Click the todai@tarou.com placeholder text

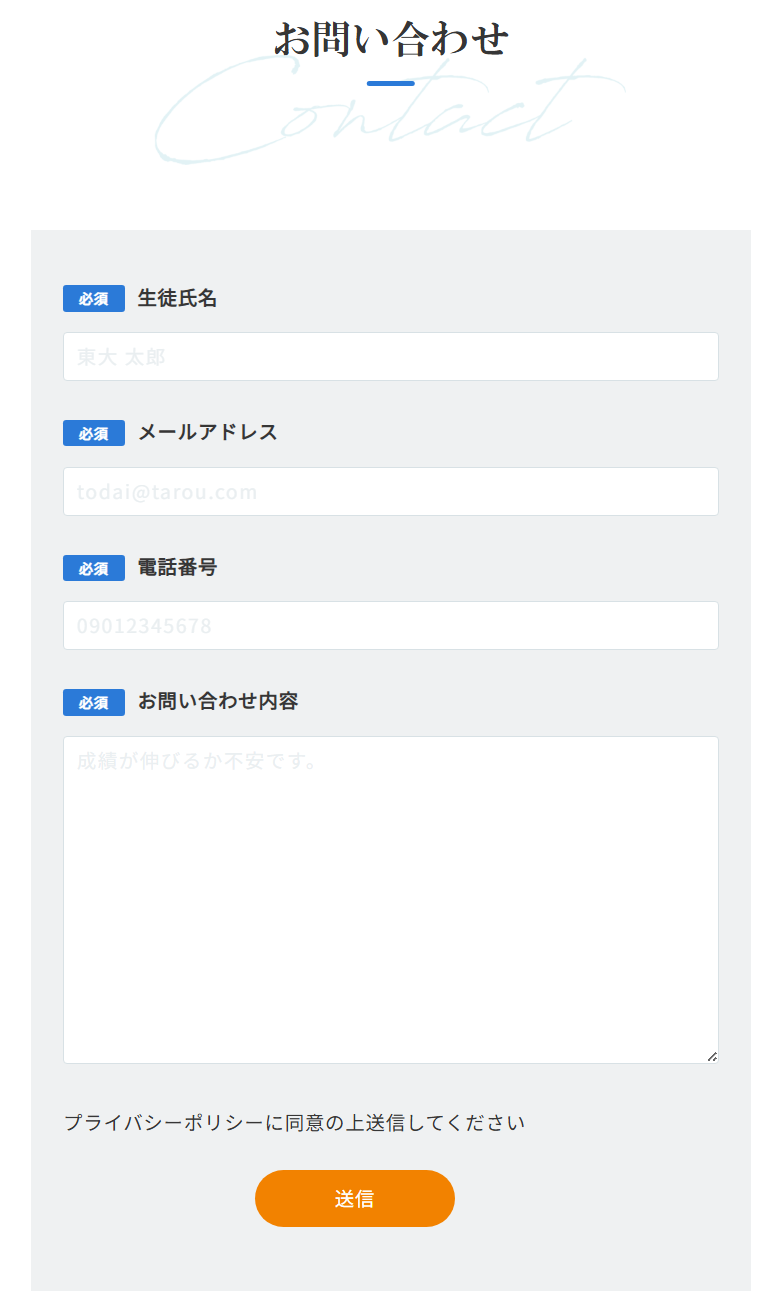click(x=167, y=492)
